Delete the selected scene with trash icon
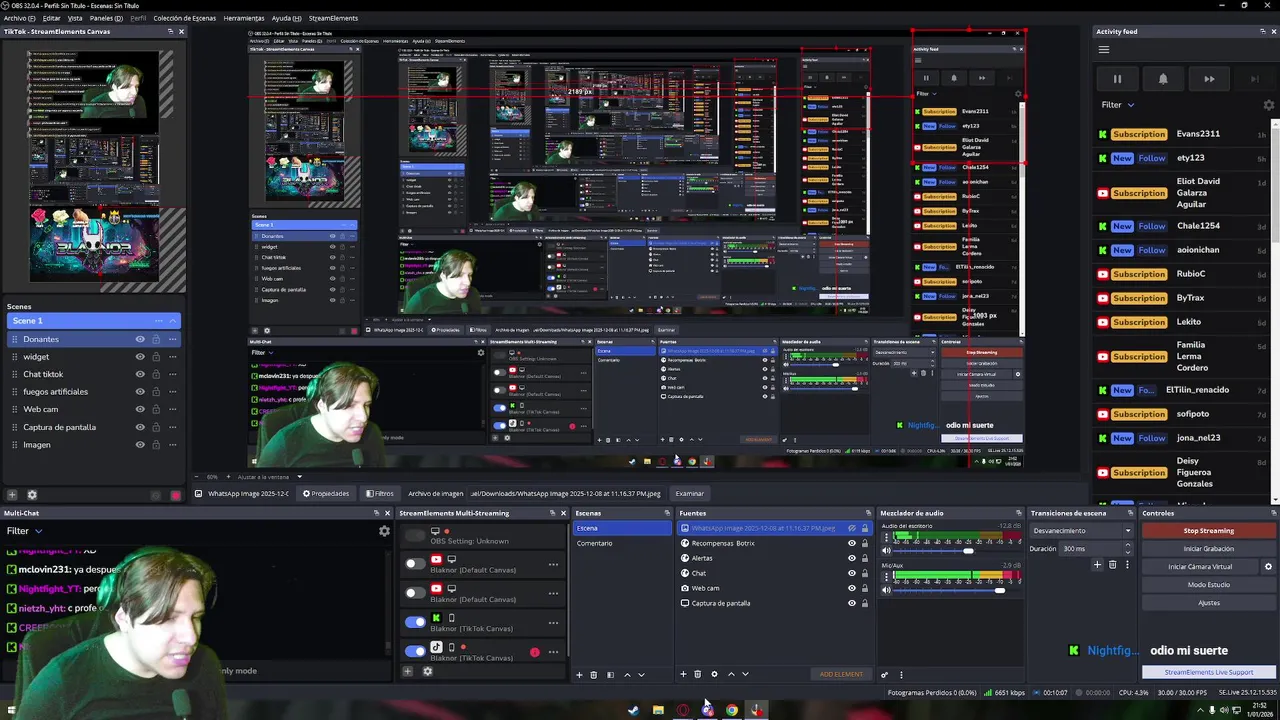This screenshot has height=720, width=1280. pos(593,674)
